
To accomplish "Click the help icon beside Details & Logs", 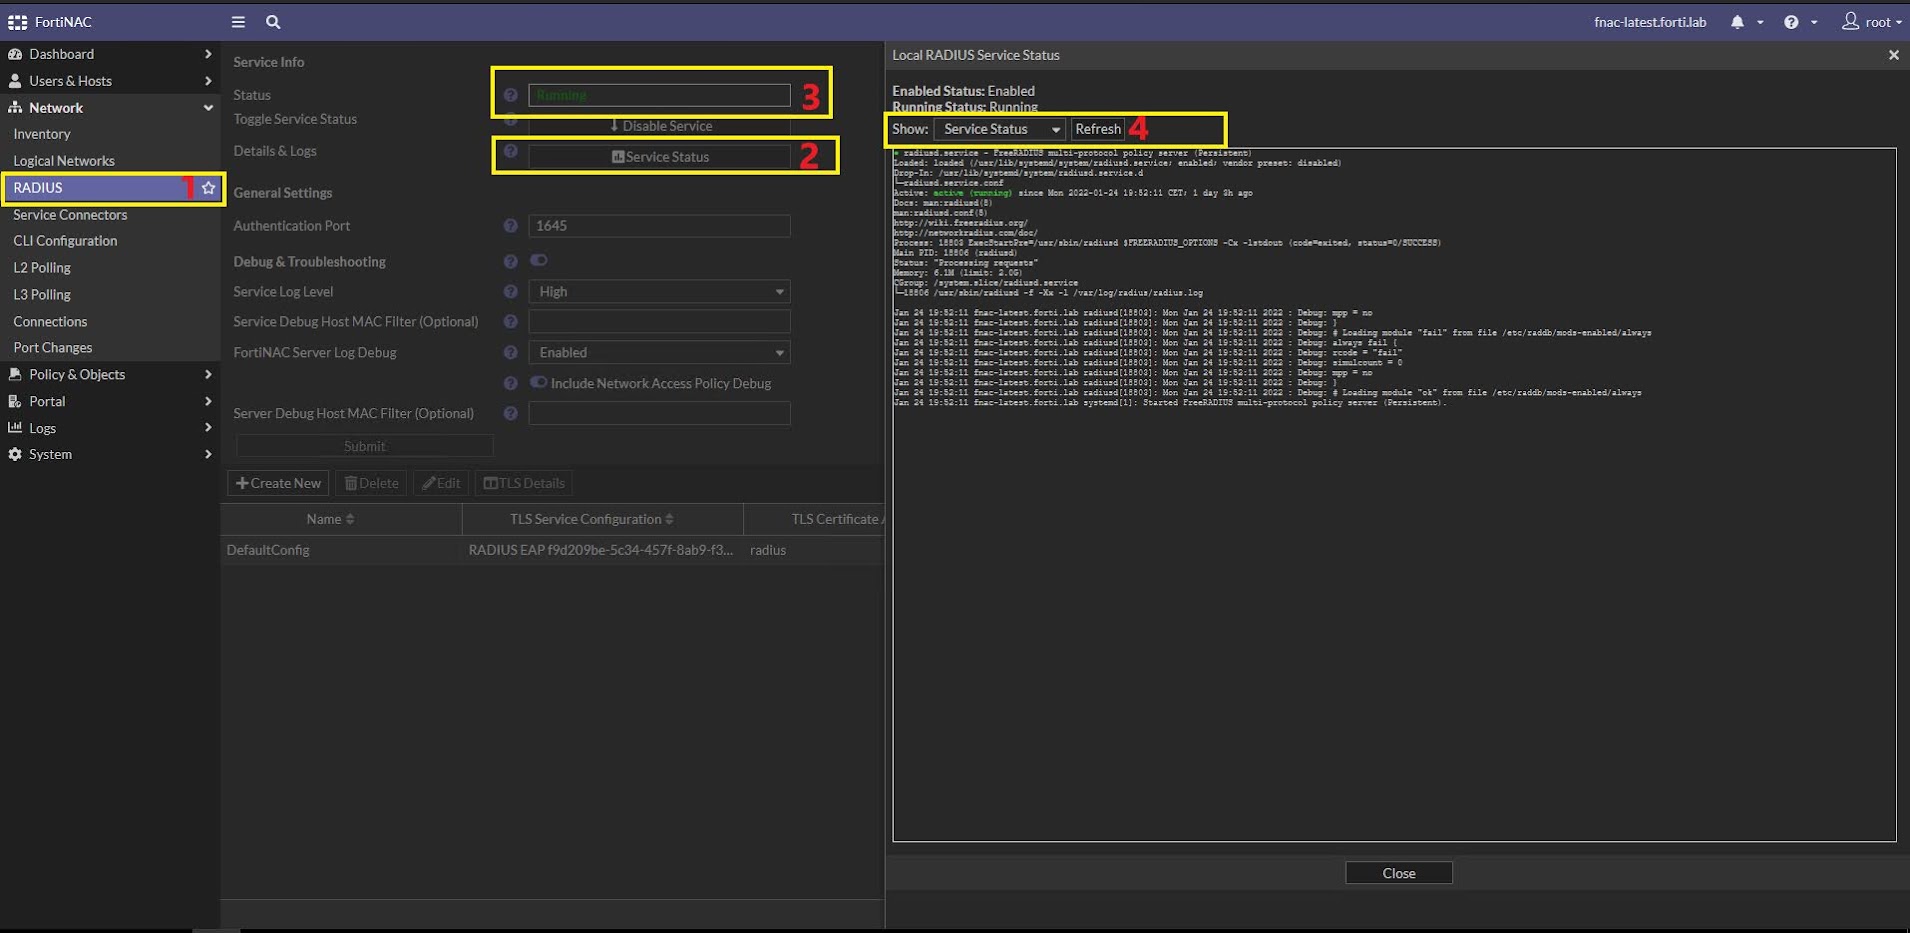I will point(511,151).
